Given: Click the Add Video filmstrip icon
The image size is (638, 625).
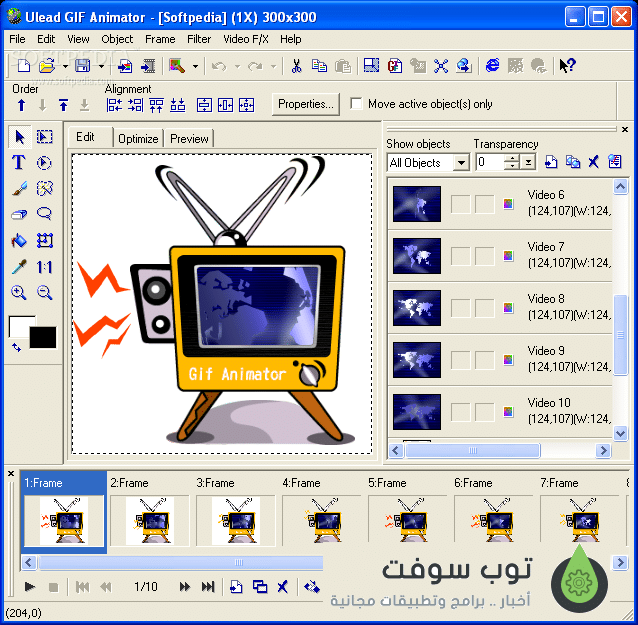Looking at the screenshot, I should point(148,66).
